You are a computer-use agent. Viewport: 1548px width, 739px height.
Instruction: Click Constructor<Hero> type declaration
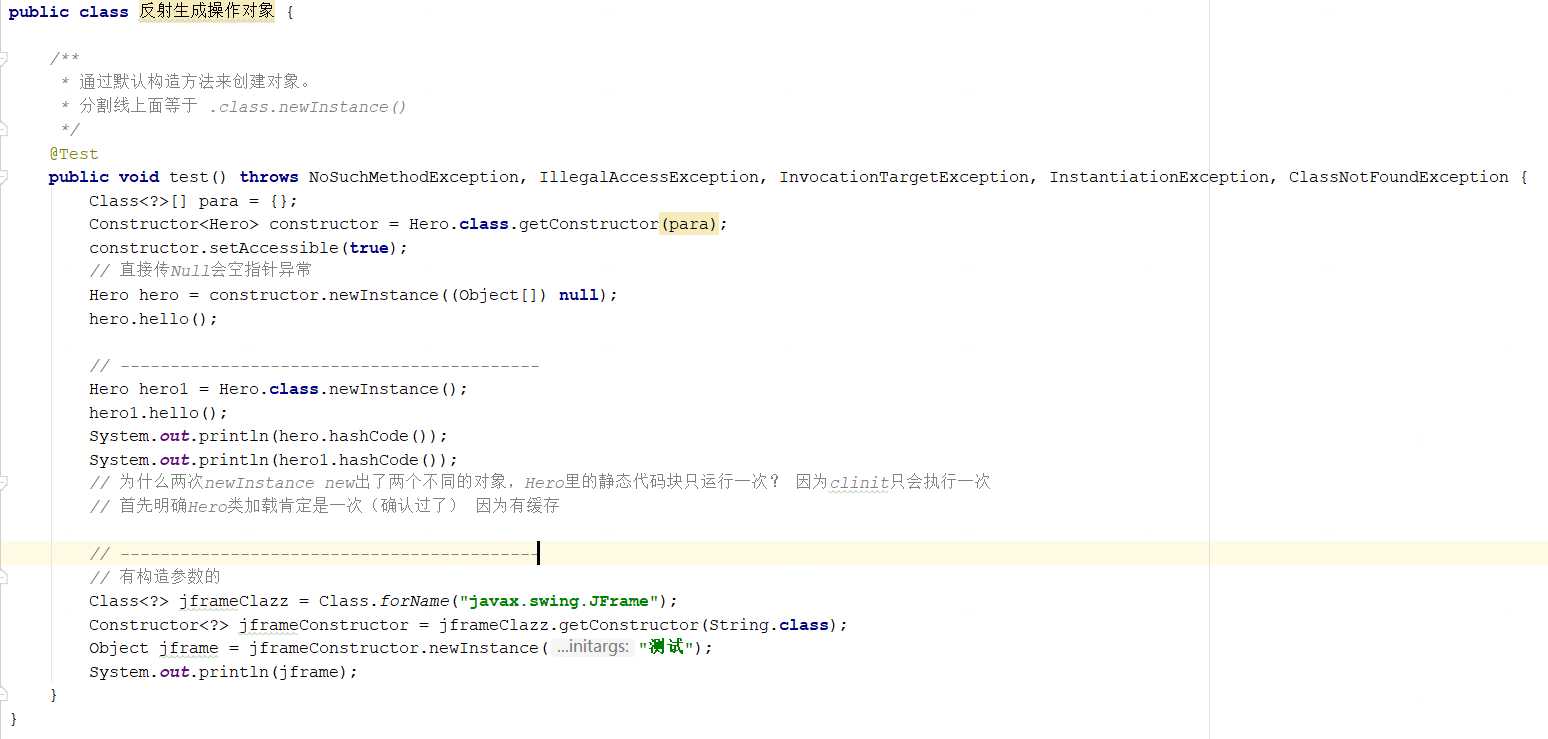(174, 224)
